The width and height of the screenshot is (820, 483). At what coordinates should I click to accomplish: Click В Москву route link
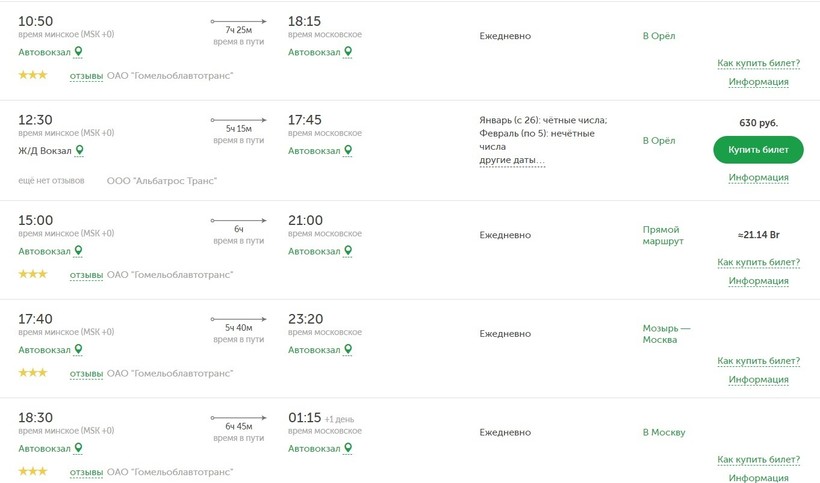664,433
